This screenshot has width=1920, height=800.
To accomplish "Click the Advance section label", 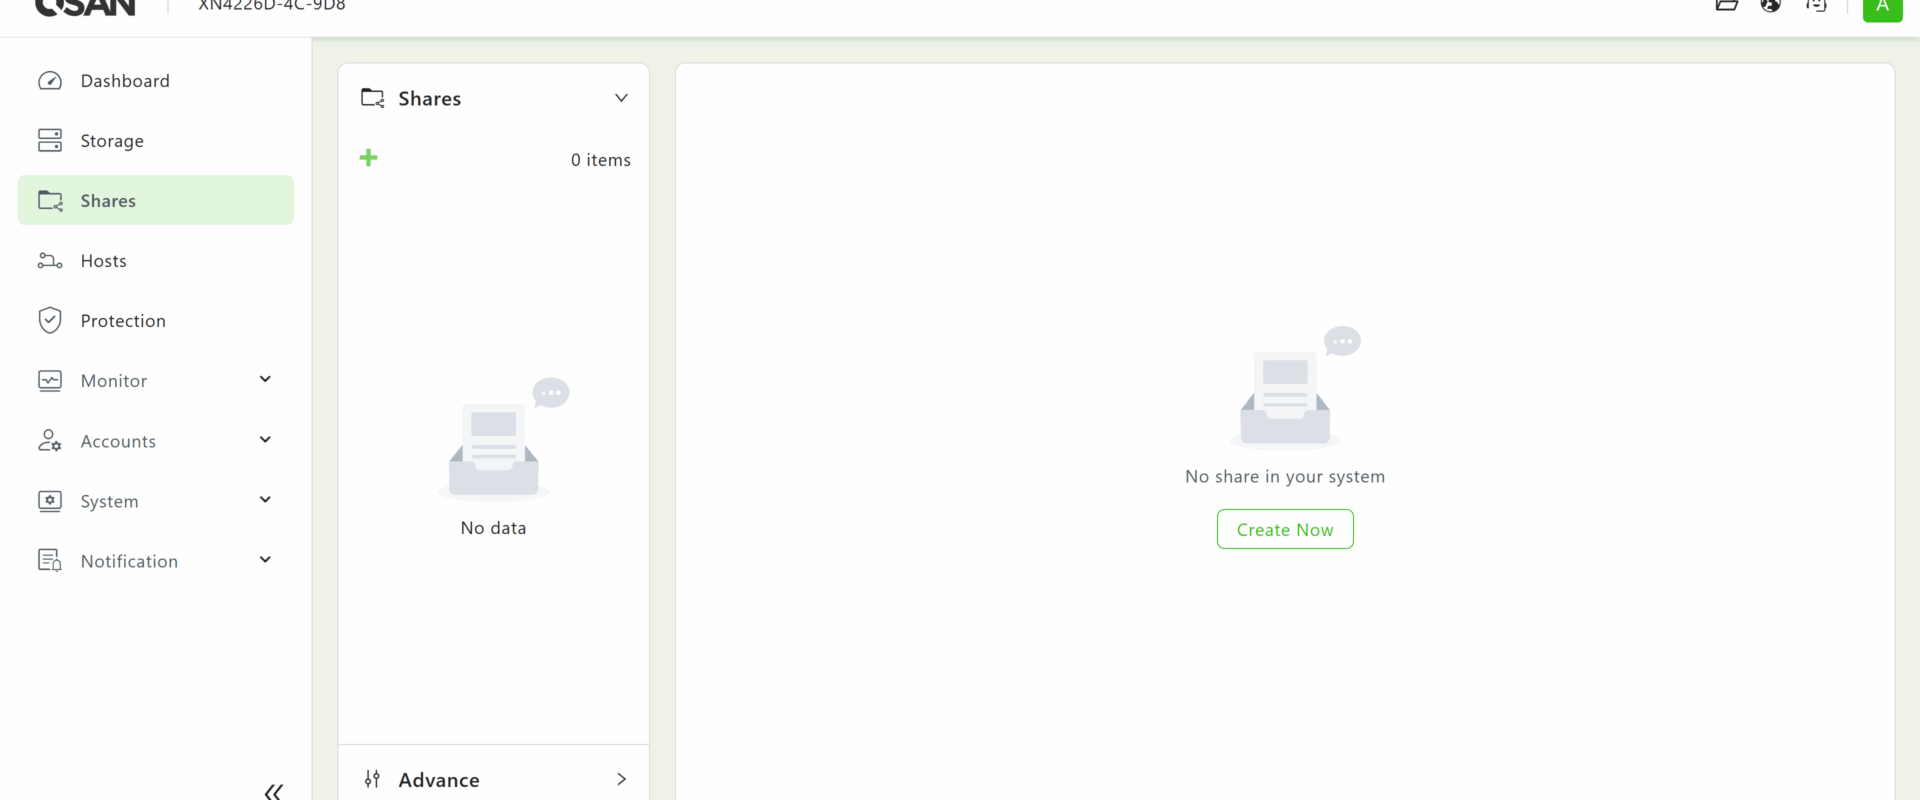I will tap(439, 780).
